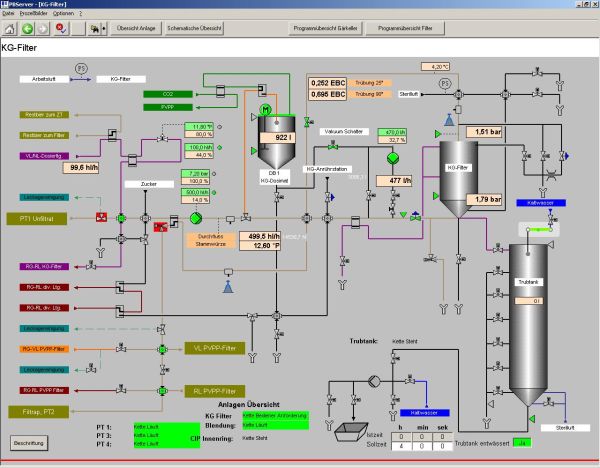Image resolution: width=600 pixels, height=468 pixels.
Task: Open the Einzelbilder menu
Action: click(x=34, y=15)
